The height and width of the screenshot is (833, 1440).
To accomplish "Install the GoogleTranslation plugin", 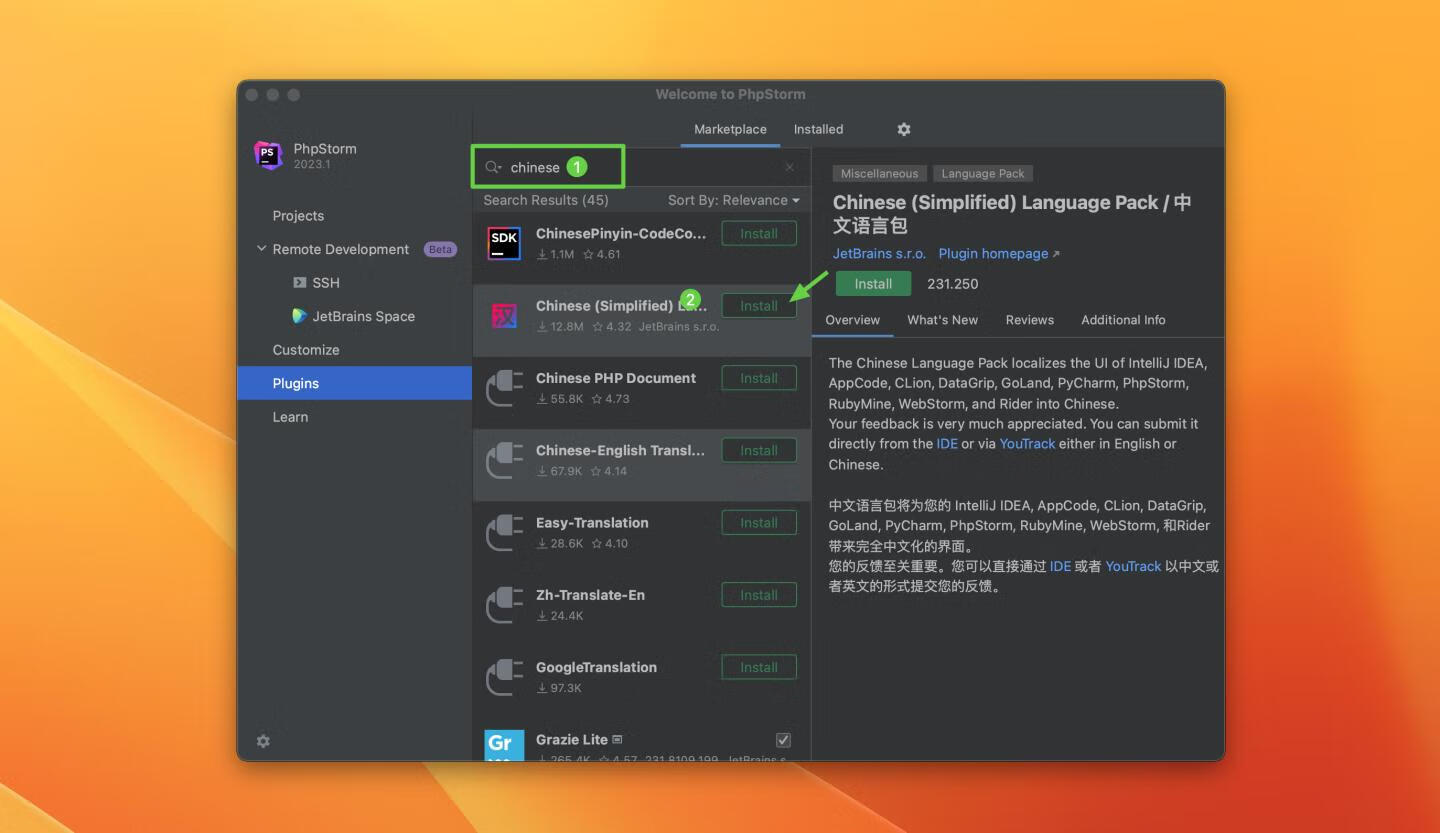I will (x=759, y=667).
